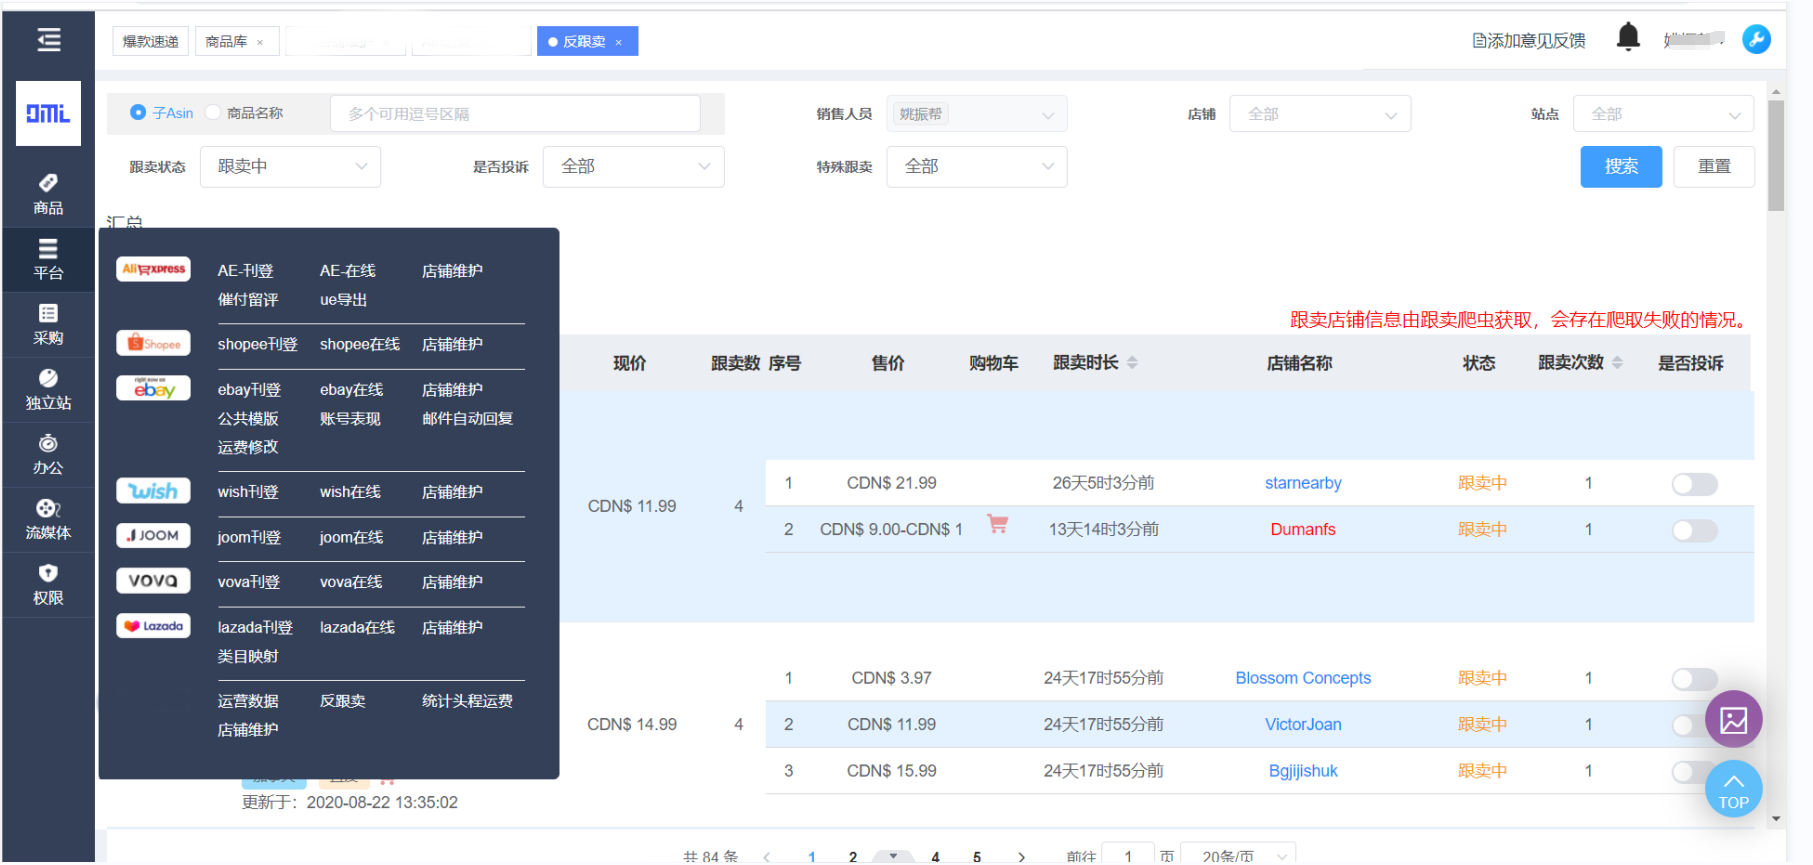Click the 搜索 button

click(x=1620, y=167)
